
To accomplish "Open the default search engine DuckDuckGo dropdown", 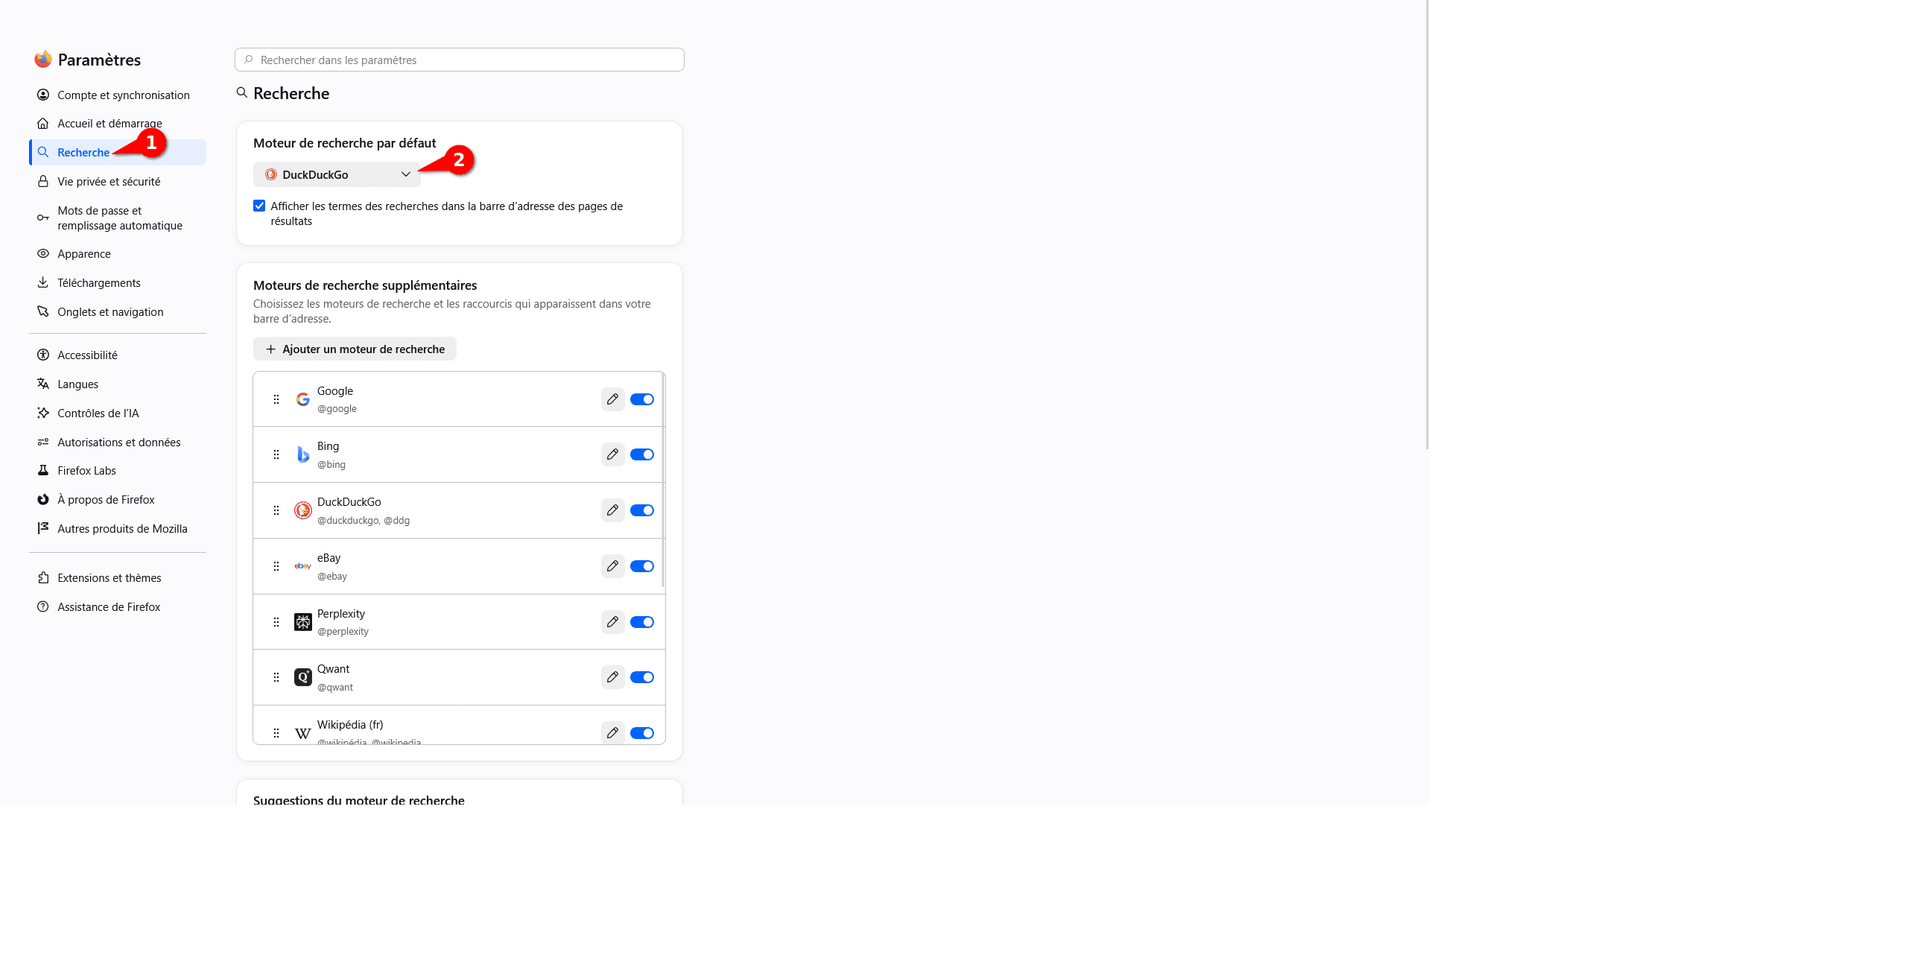I will click(x=336, y=174).
